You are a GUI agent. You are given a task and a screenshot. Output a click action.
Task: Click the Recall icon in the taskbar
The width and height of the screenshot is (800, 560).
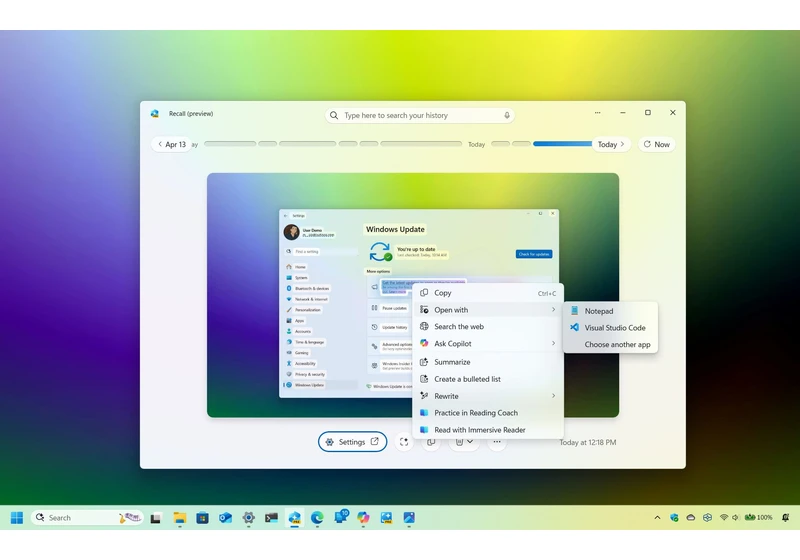294,518
